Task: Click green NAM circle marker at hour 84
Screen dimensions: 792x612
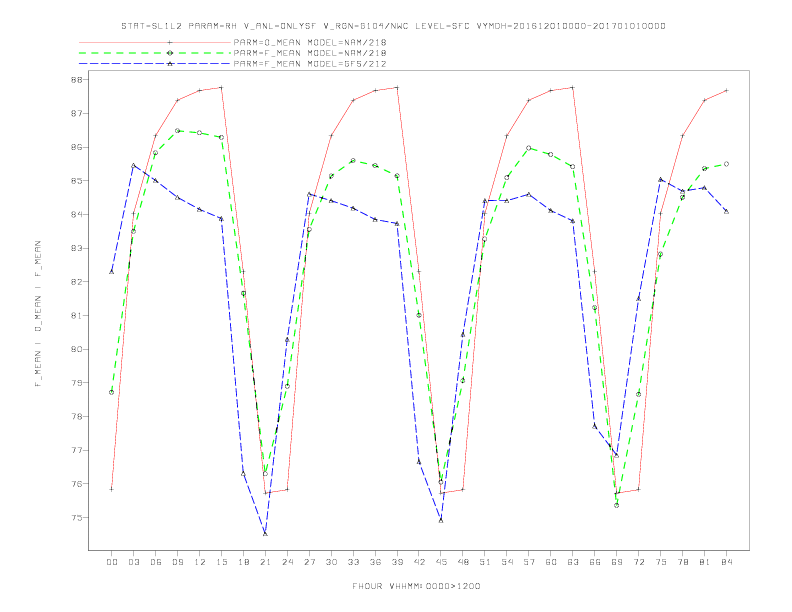Action: click(x=726, y=164)
